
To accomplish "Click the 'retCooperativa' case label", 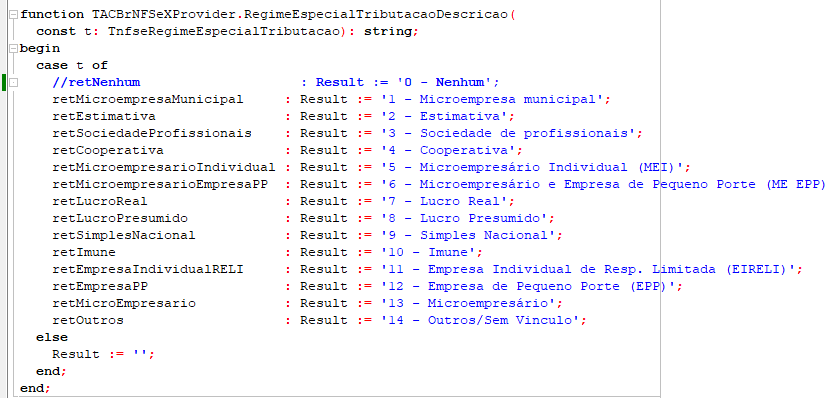I will pyautogui.click(x=108, y=150).
